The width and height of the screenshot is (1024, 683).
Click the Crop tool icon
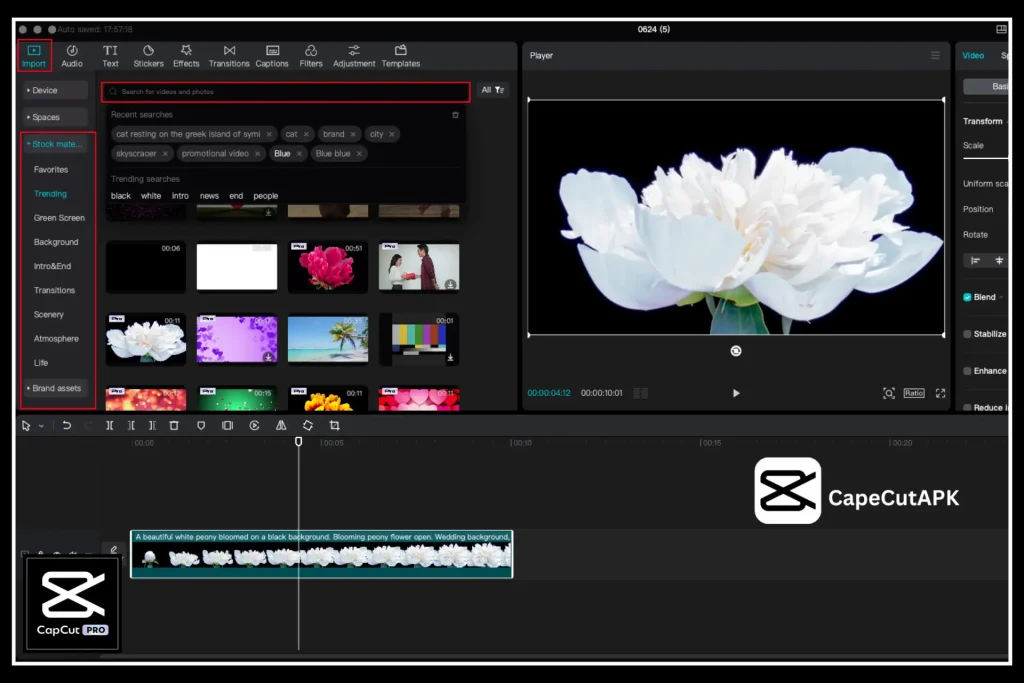[334, 425]
